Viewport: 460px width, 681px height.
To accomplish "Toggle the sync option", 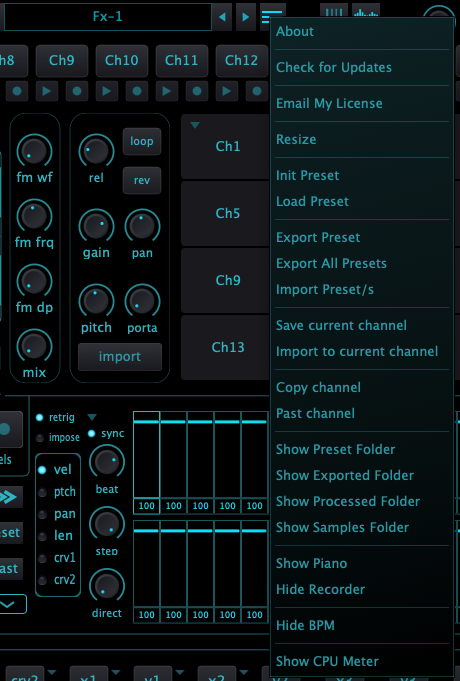I will point(92,433).
